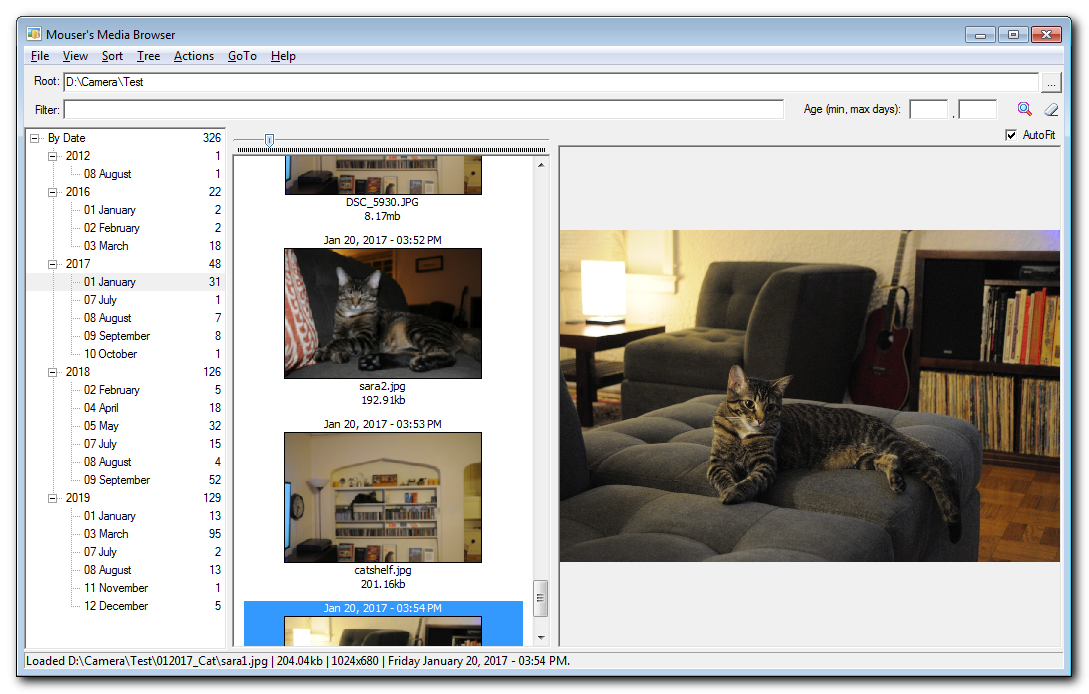Click the sara2.jpg file name caption
1089x694 pixels.
tap(383, 386)
